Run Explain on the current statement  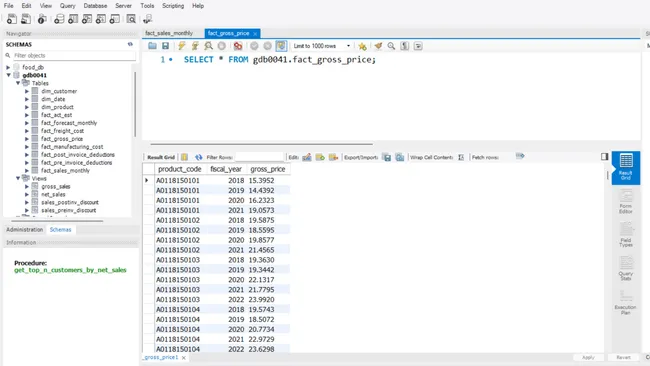pyautogui.click(x=208, y=46)
